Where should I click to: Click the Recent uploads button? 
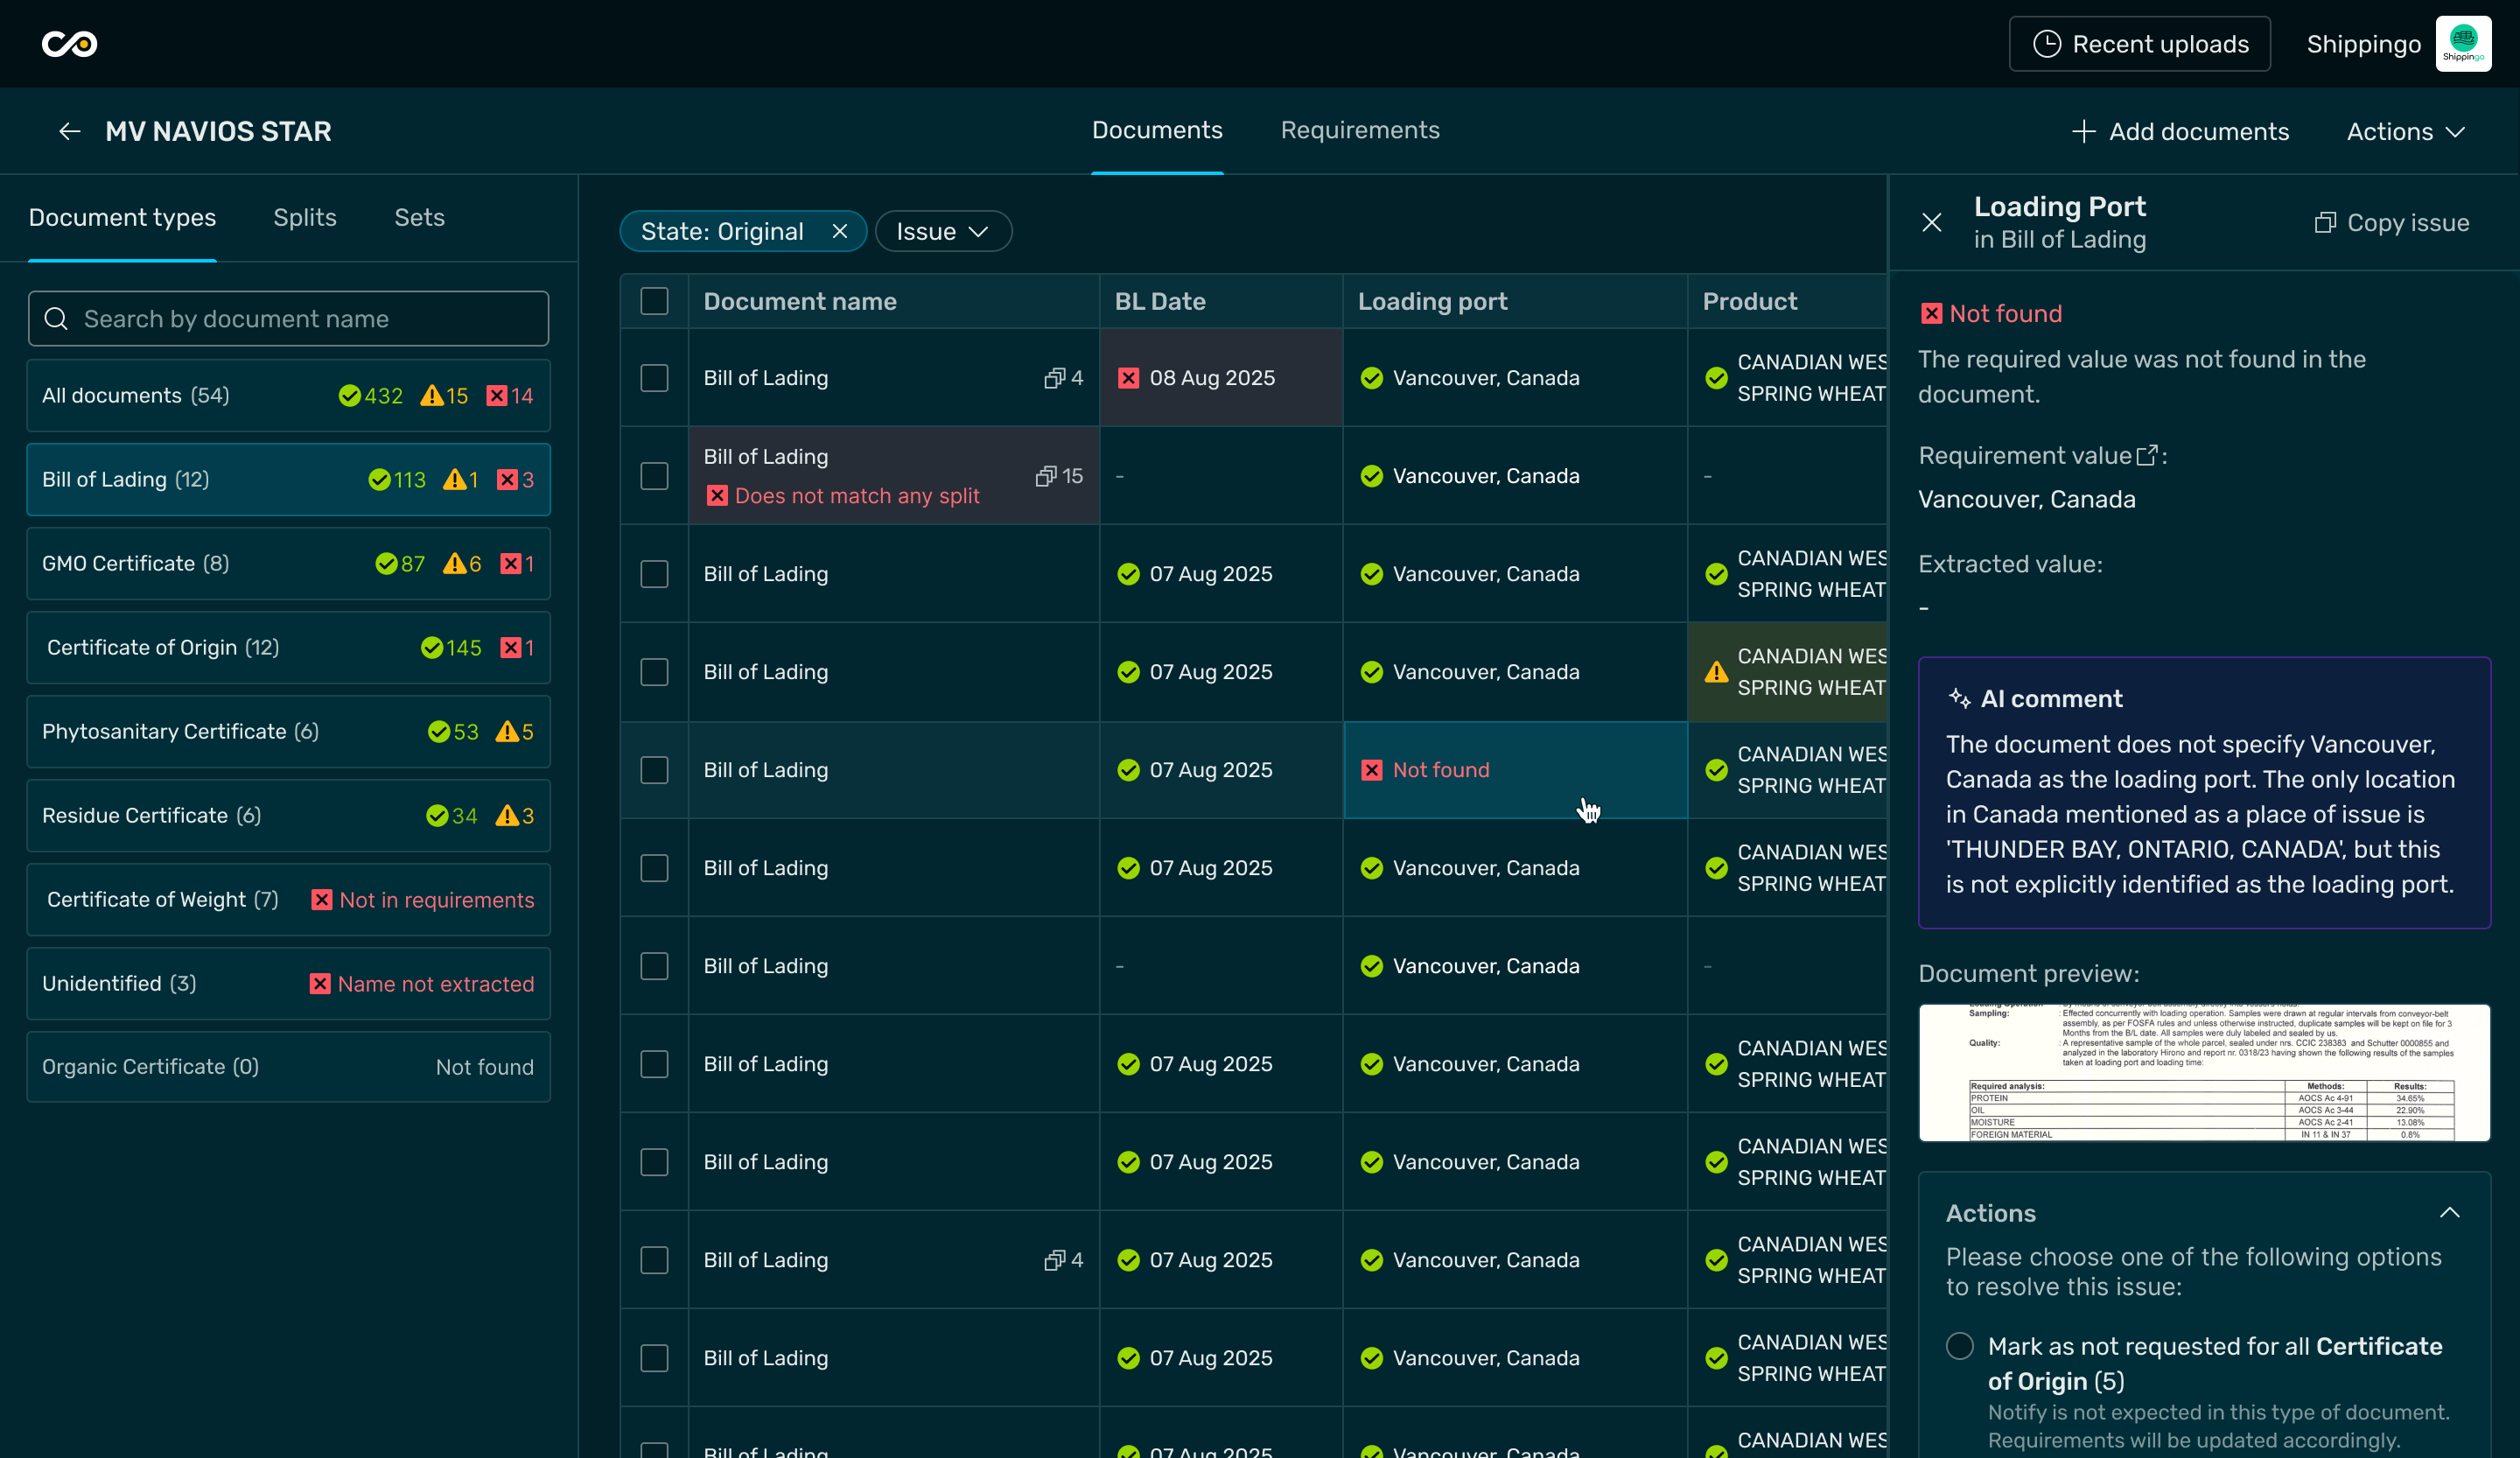tap(2140, 44)
